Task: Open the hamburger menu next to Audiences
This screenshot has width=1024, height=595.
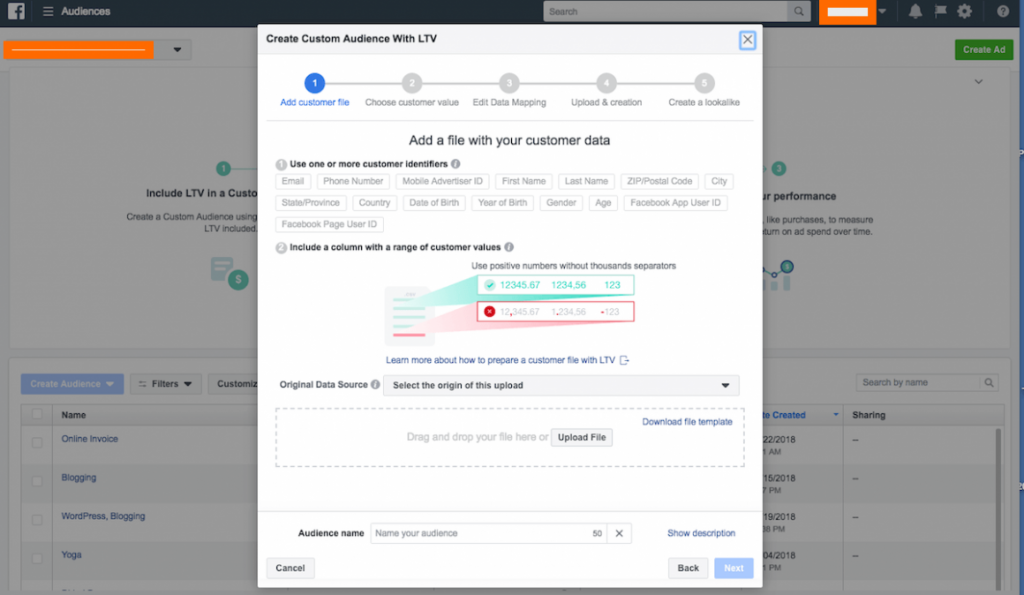Action: pos(48,11)
